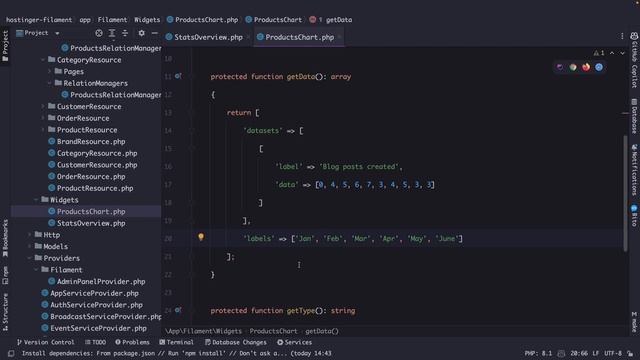
Task: Click the select opened file target icon
Action: (x=99, y=33)
